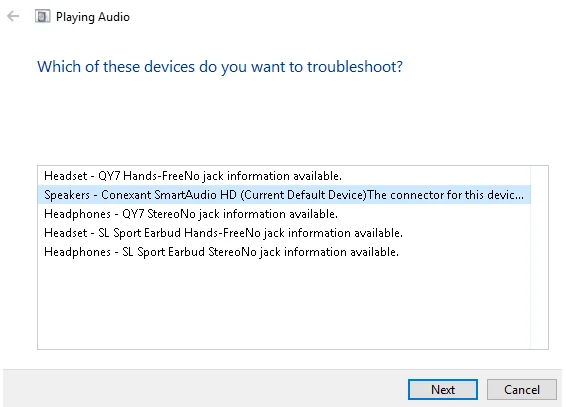This screenshot has height=407, width=566.
Task: Click the 'Which of these devices' heading
Action: pos(220,67)
